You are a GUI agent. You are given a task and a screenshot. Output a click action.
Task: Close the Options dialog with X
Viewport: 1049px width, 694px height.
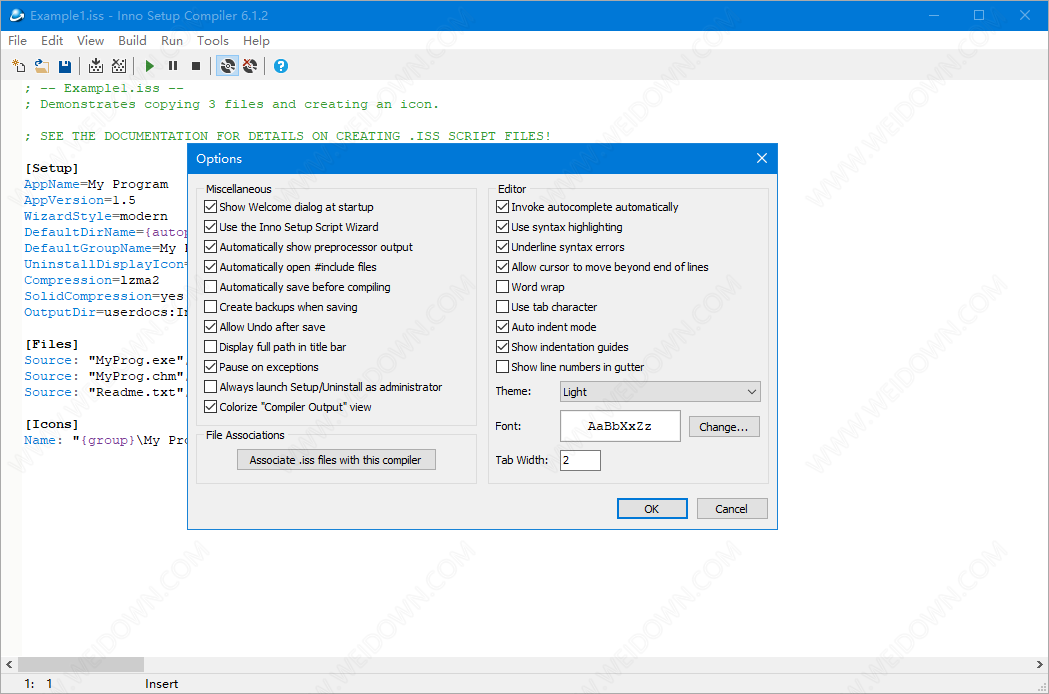coord(761,158)
